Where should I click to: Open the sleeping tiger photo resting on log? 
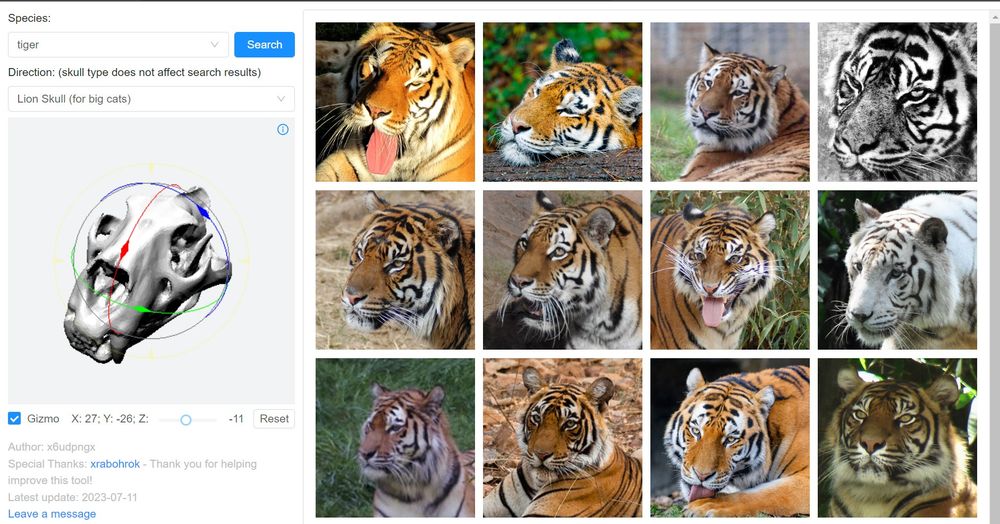click(x=562, y=102)
